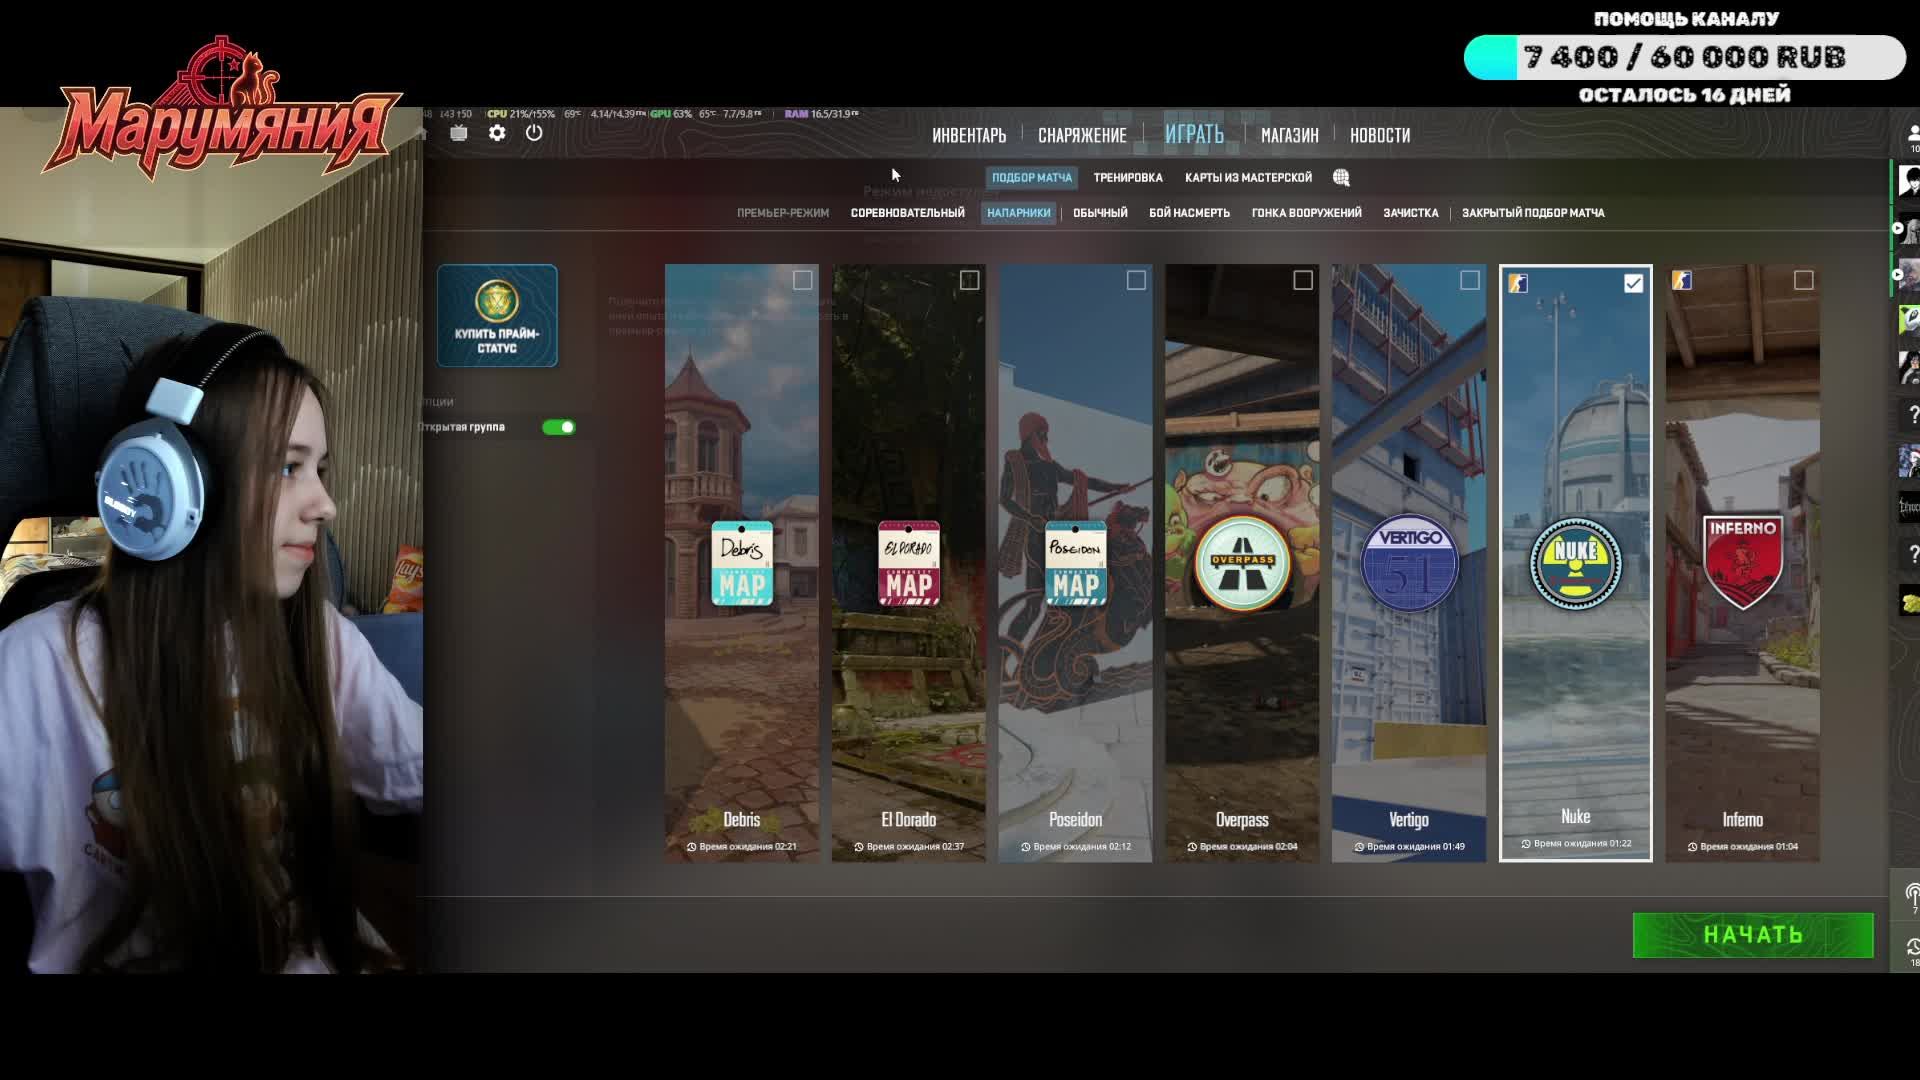Click the Overpass map name label

click(1242, 820)
